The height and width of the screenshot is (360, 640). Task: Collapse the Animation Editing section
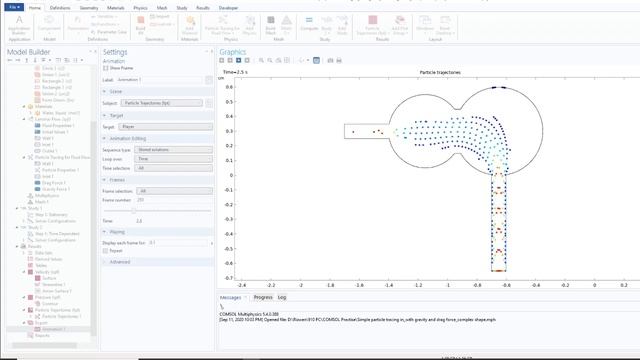tap(104, 138)
